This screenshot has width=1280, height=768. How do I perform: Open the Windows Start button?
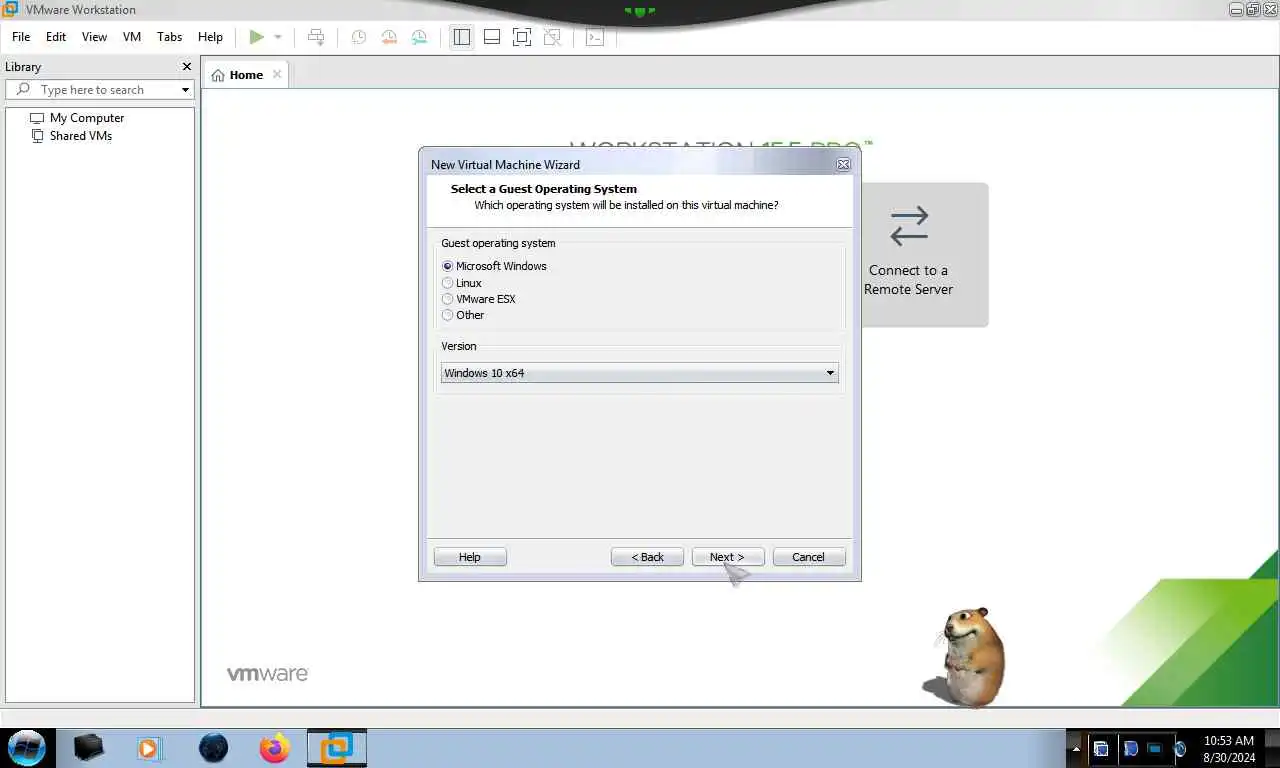tap(27, 747)
